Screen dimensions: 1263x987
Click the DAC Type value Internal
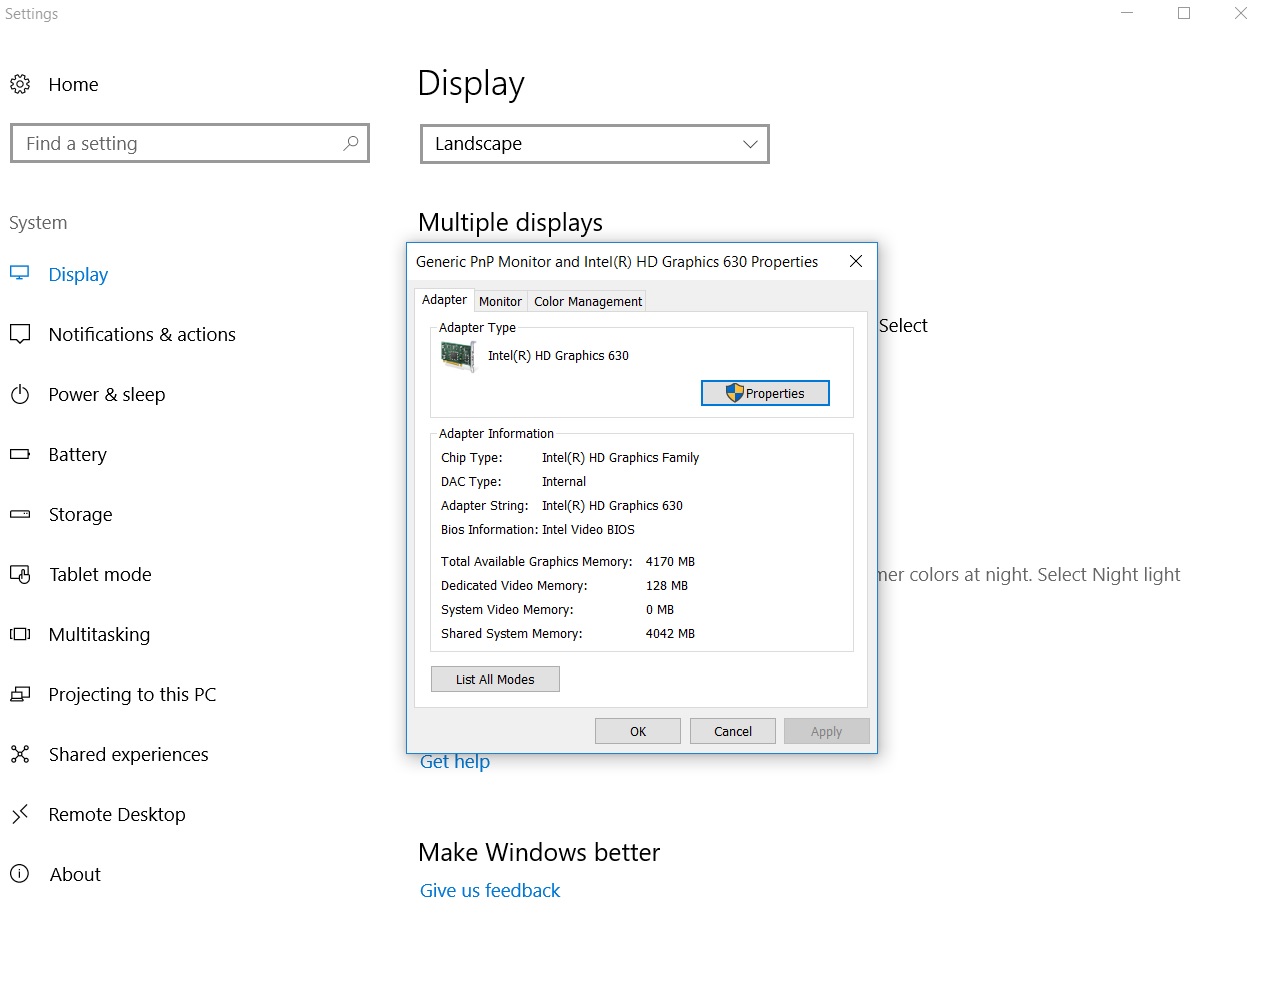564,482
